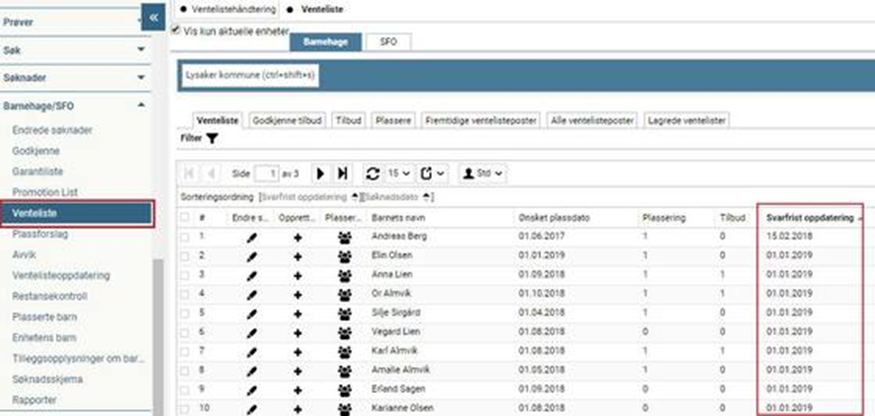This screenshot has width=875, height=416.
Task: Go to next page arrow
Action: point(321,172)
